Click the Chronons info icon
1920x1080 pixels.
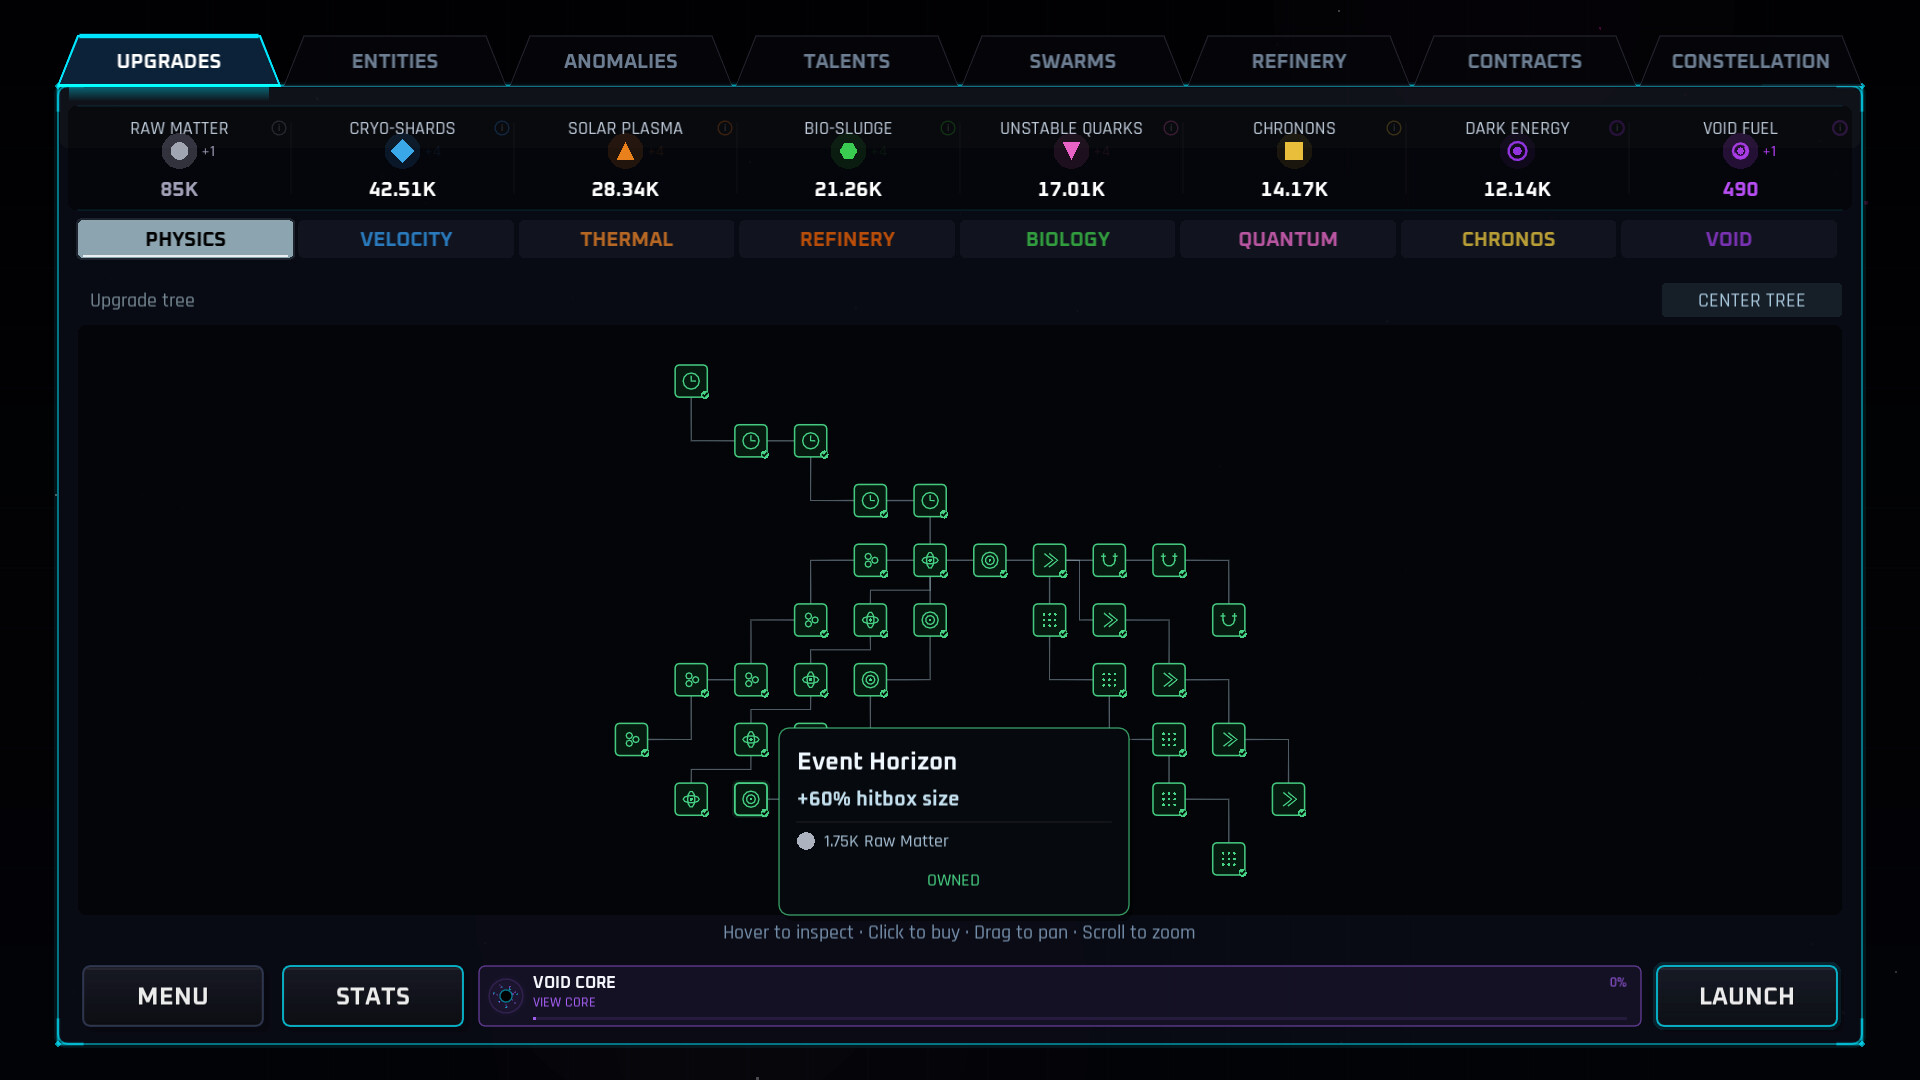click(x=1394, y=128)
